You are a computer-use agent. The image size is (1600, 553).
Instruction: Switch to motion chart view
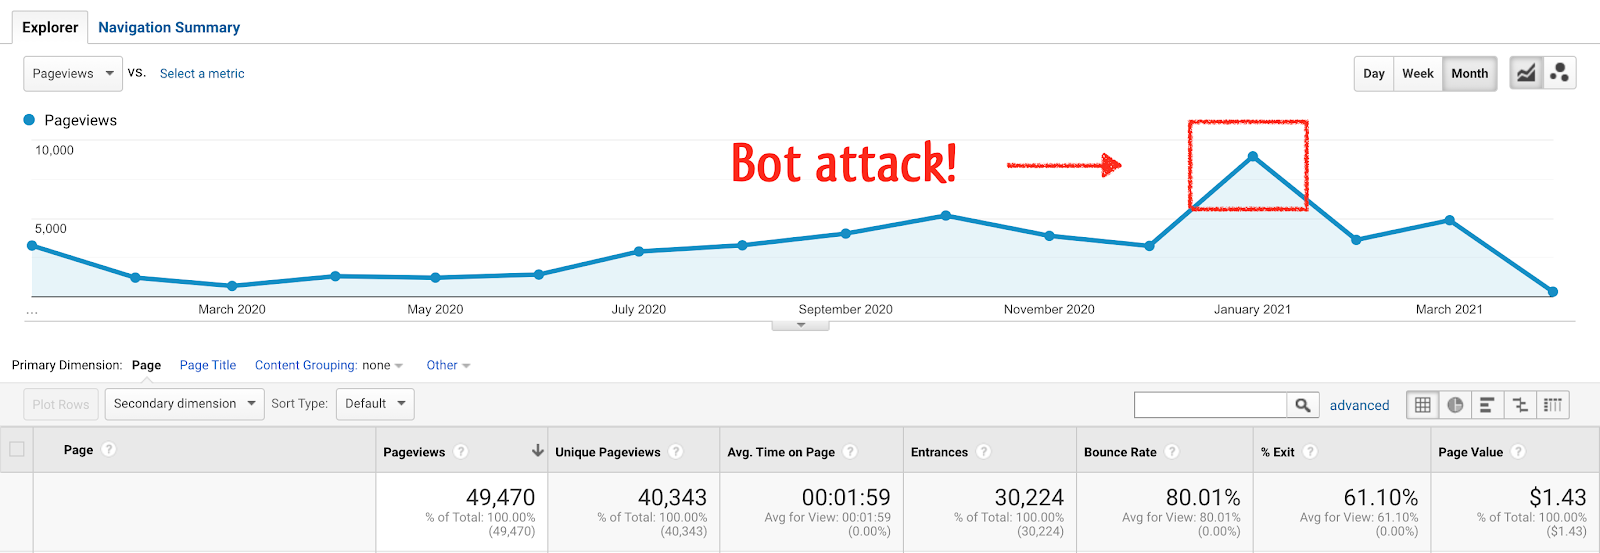1559,73
